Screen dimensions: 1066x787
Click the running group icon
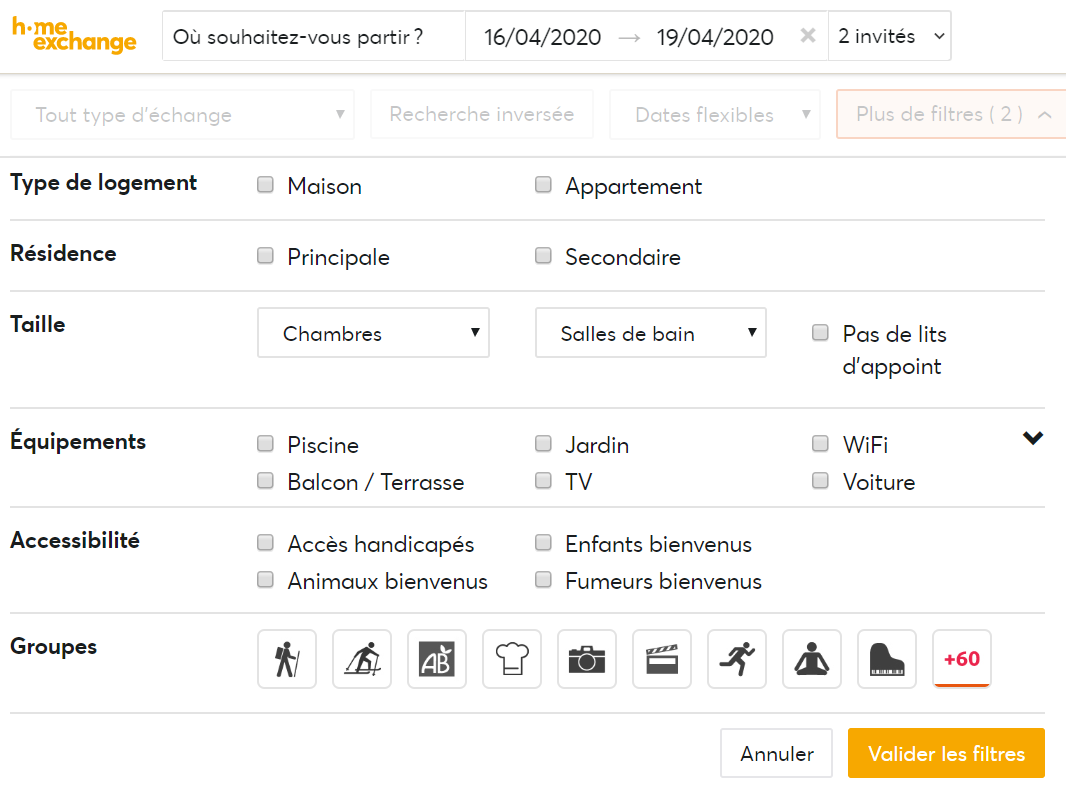click(x=737, y=659)
